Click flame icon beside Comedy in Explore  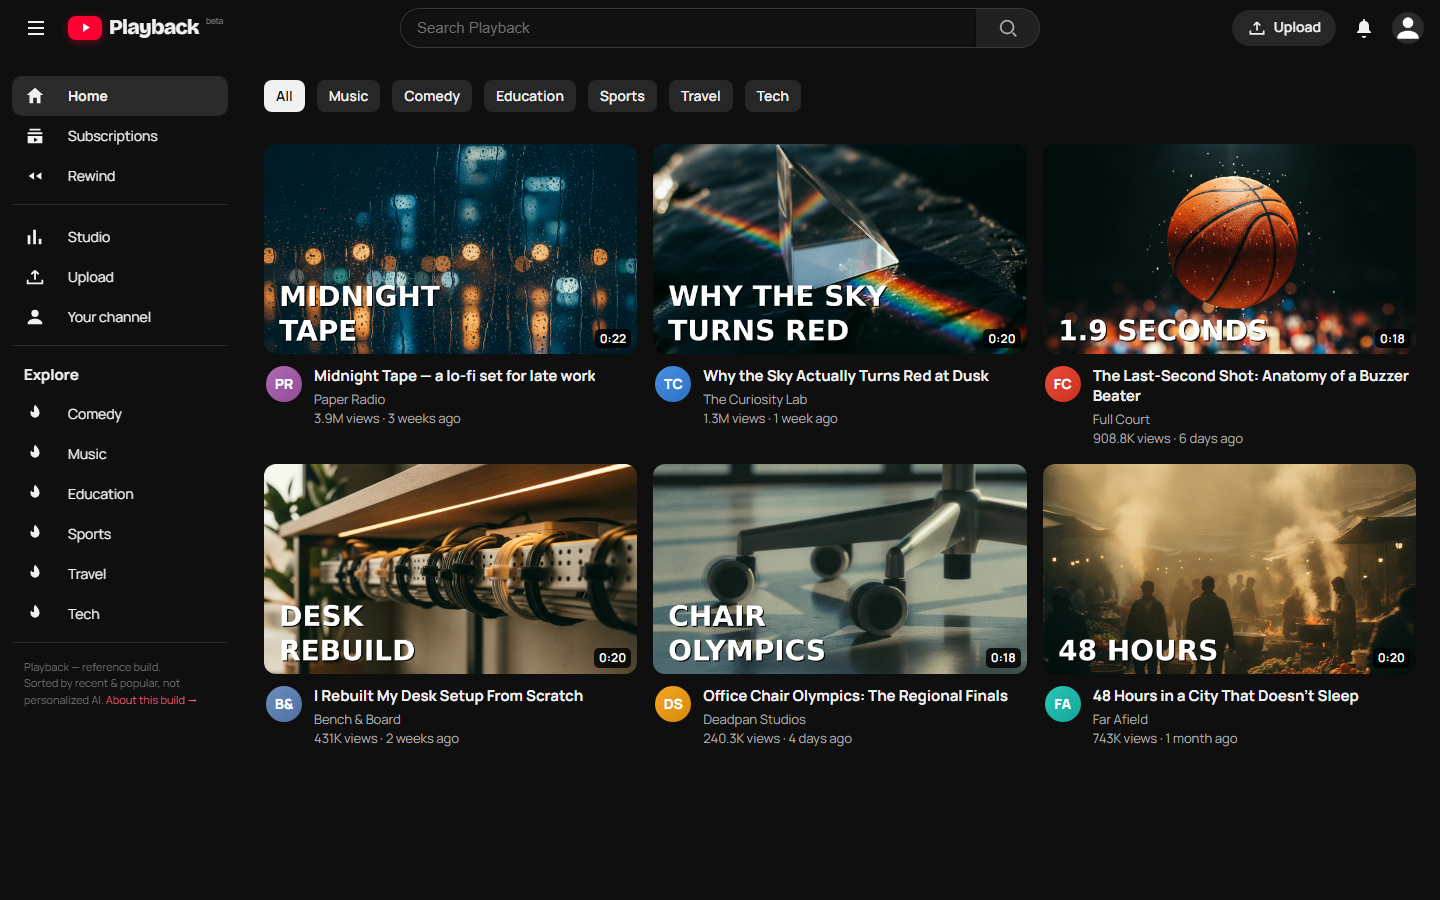(35, 412)
